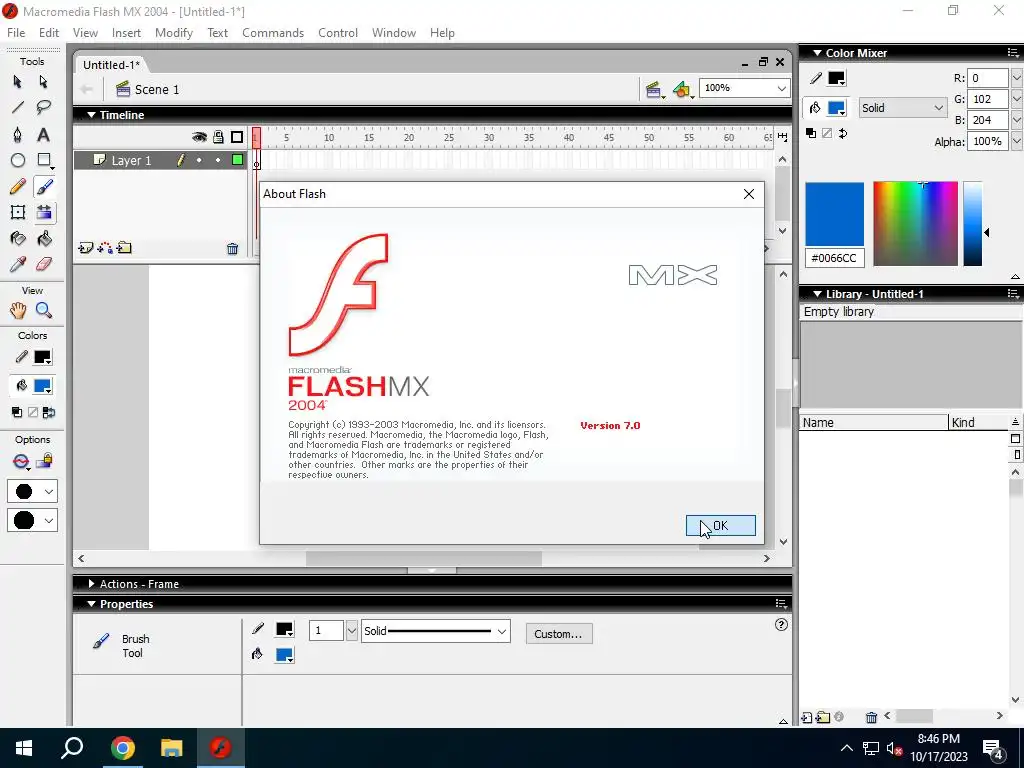Viewport: 1024px width, 768px height.
Task: Click Scene 1 in edit bar
Action: pos(148,89)
